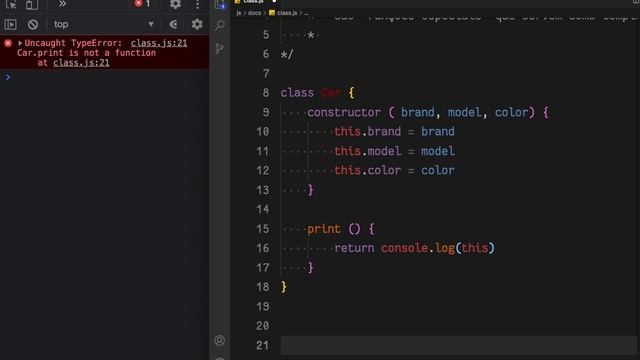Click the 'docs' breadcrumb segment
This screenshot has height=360, width=640.
(x=254, y=13)
